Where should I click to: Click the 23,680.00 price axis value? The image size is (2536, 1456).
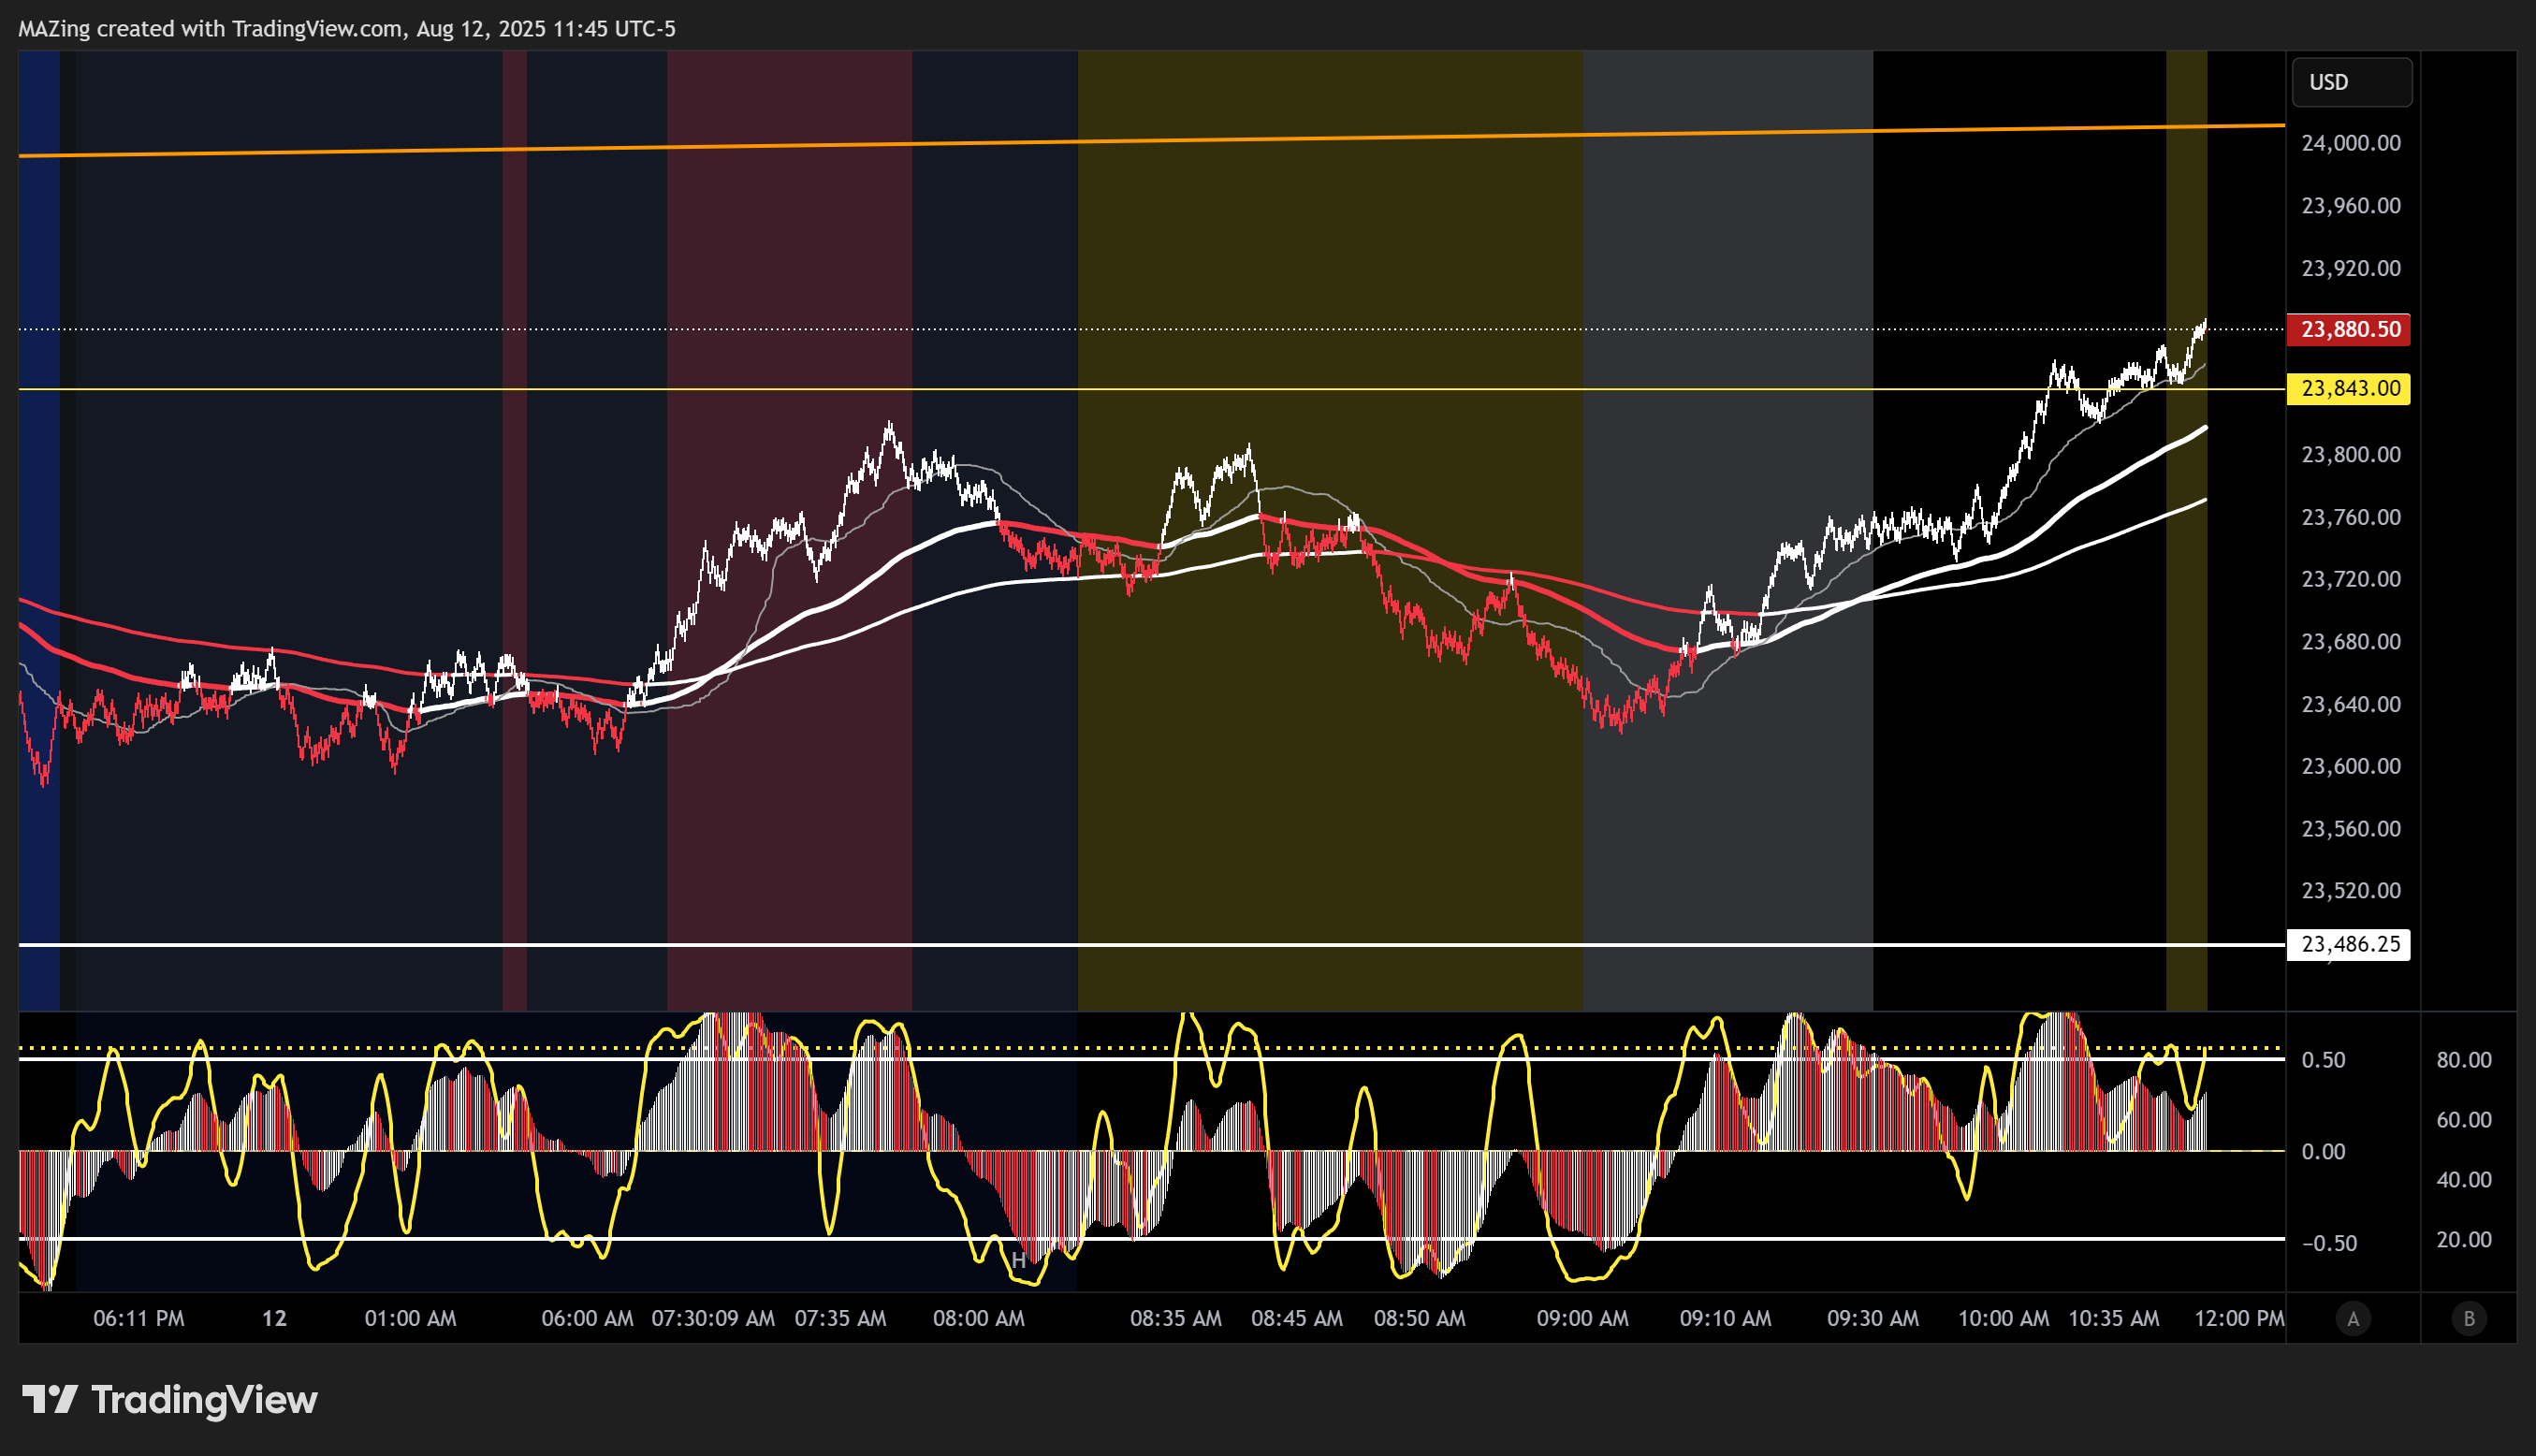pyautogui.click(x=2350, y=642)
